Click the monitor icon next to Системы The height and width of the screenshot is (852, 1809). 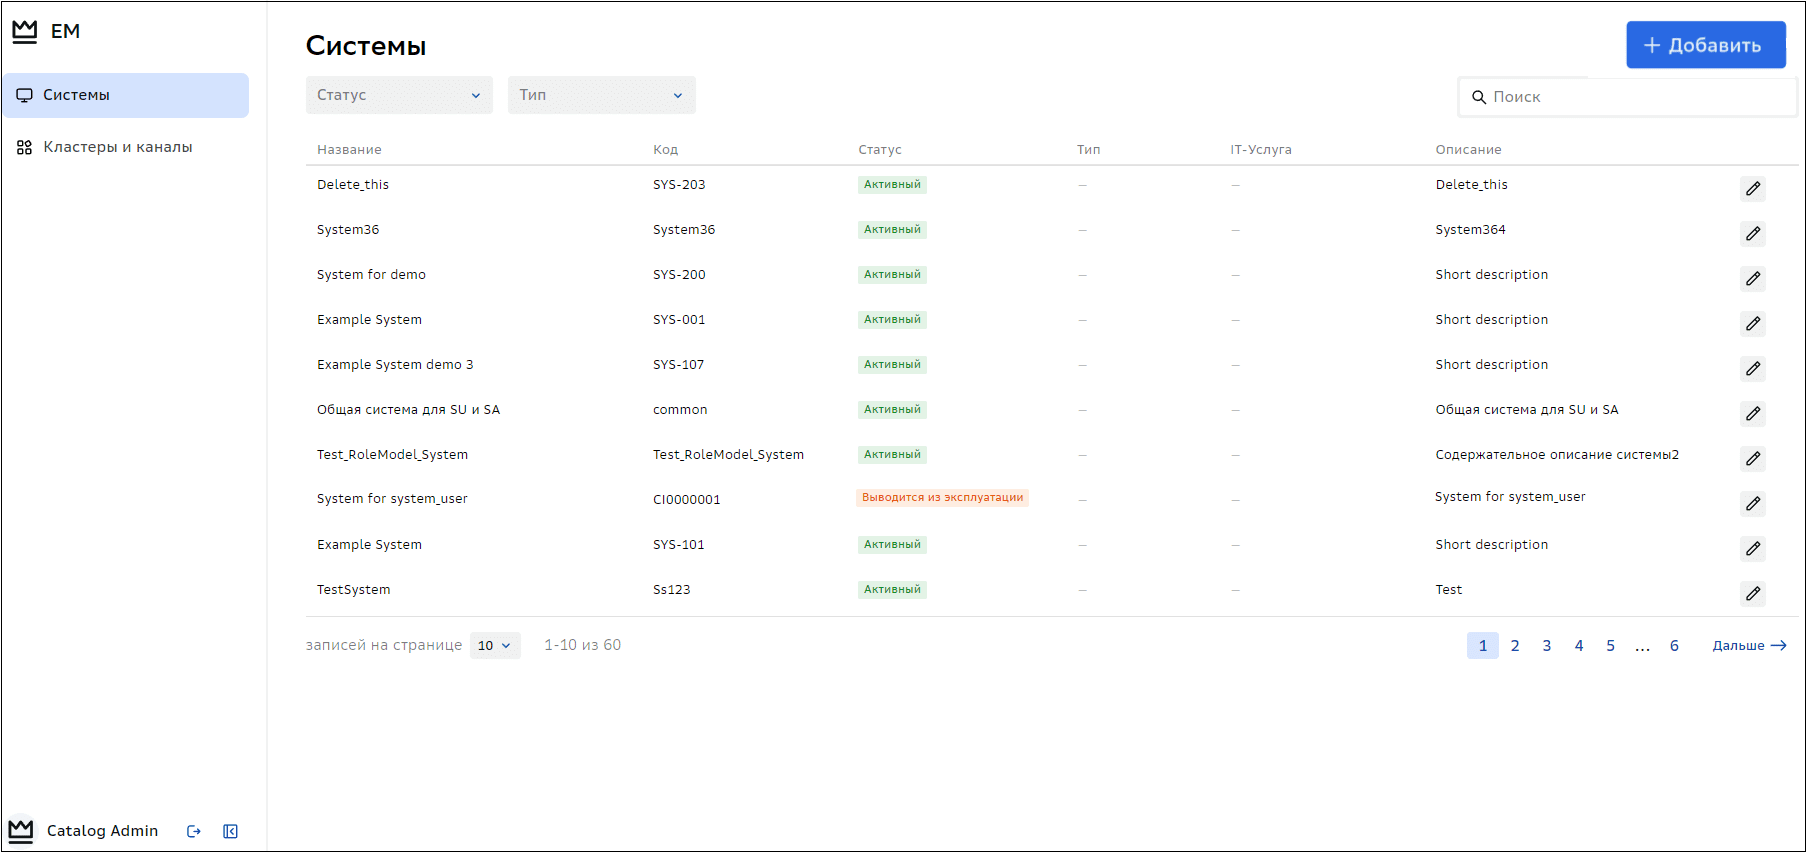click(x=24, y=96)
